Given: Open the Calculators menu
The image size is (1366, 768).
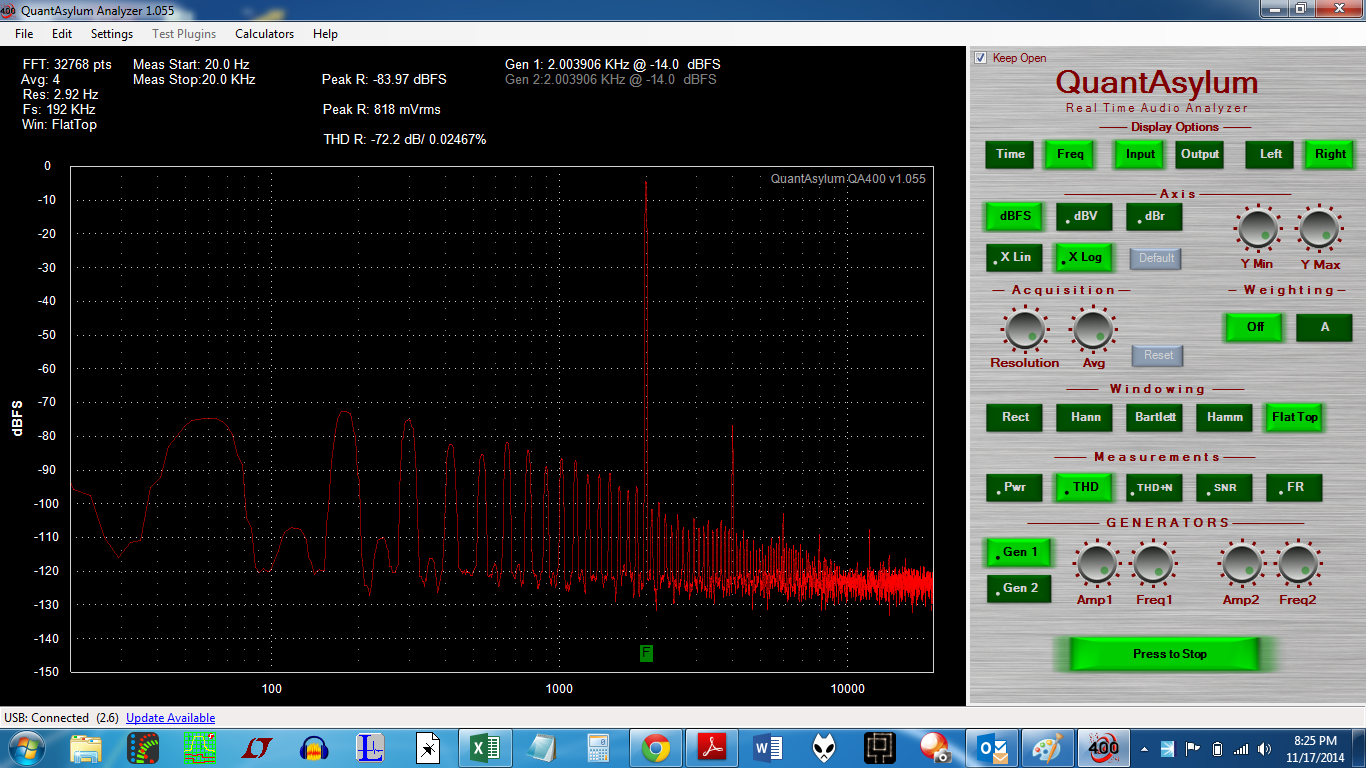Looking at the screenshot, I should coord(265,34).
